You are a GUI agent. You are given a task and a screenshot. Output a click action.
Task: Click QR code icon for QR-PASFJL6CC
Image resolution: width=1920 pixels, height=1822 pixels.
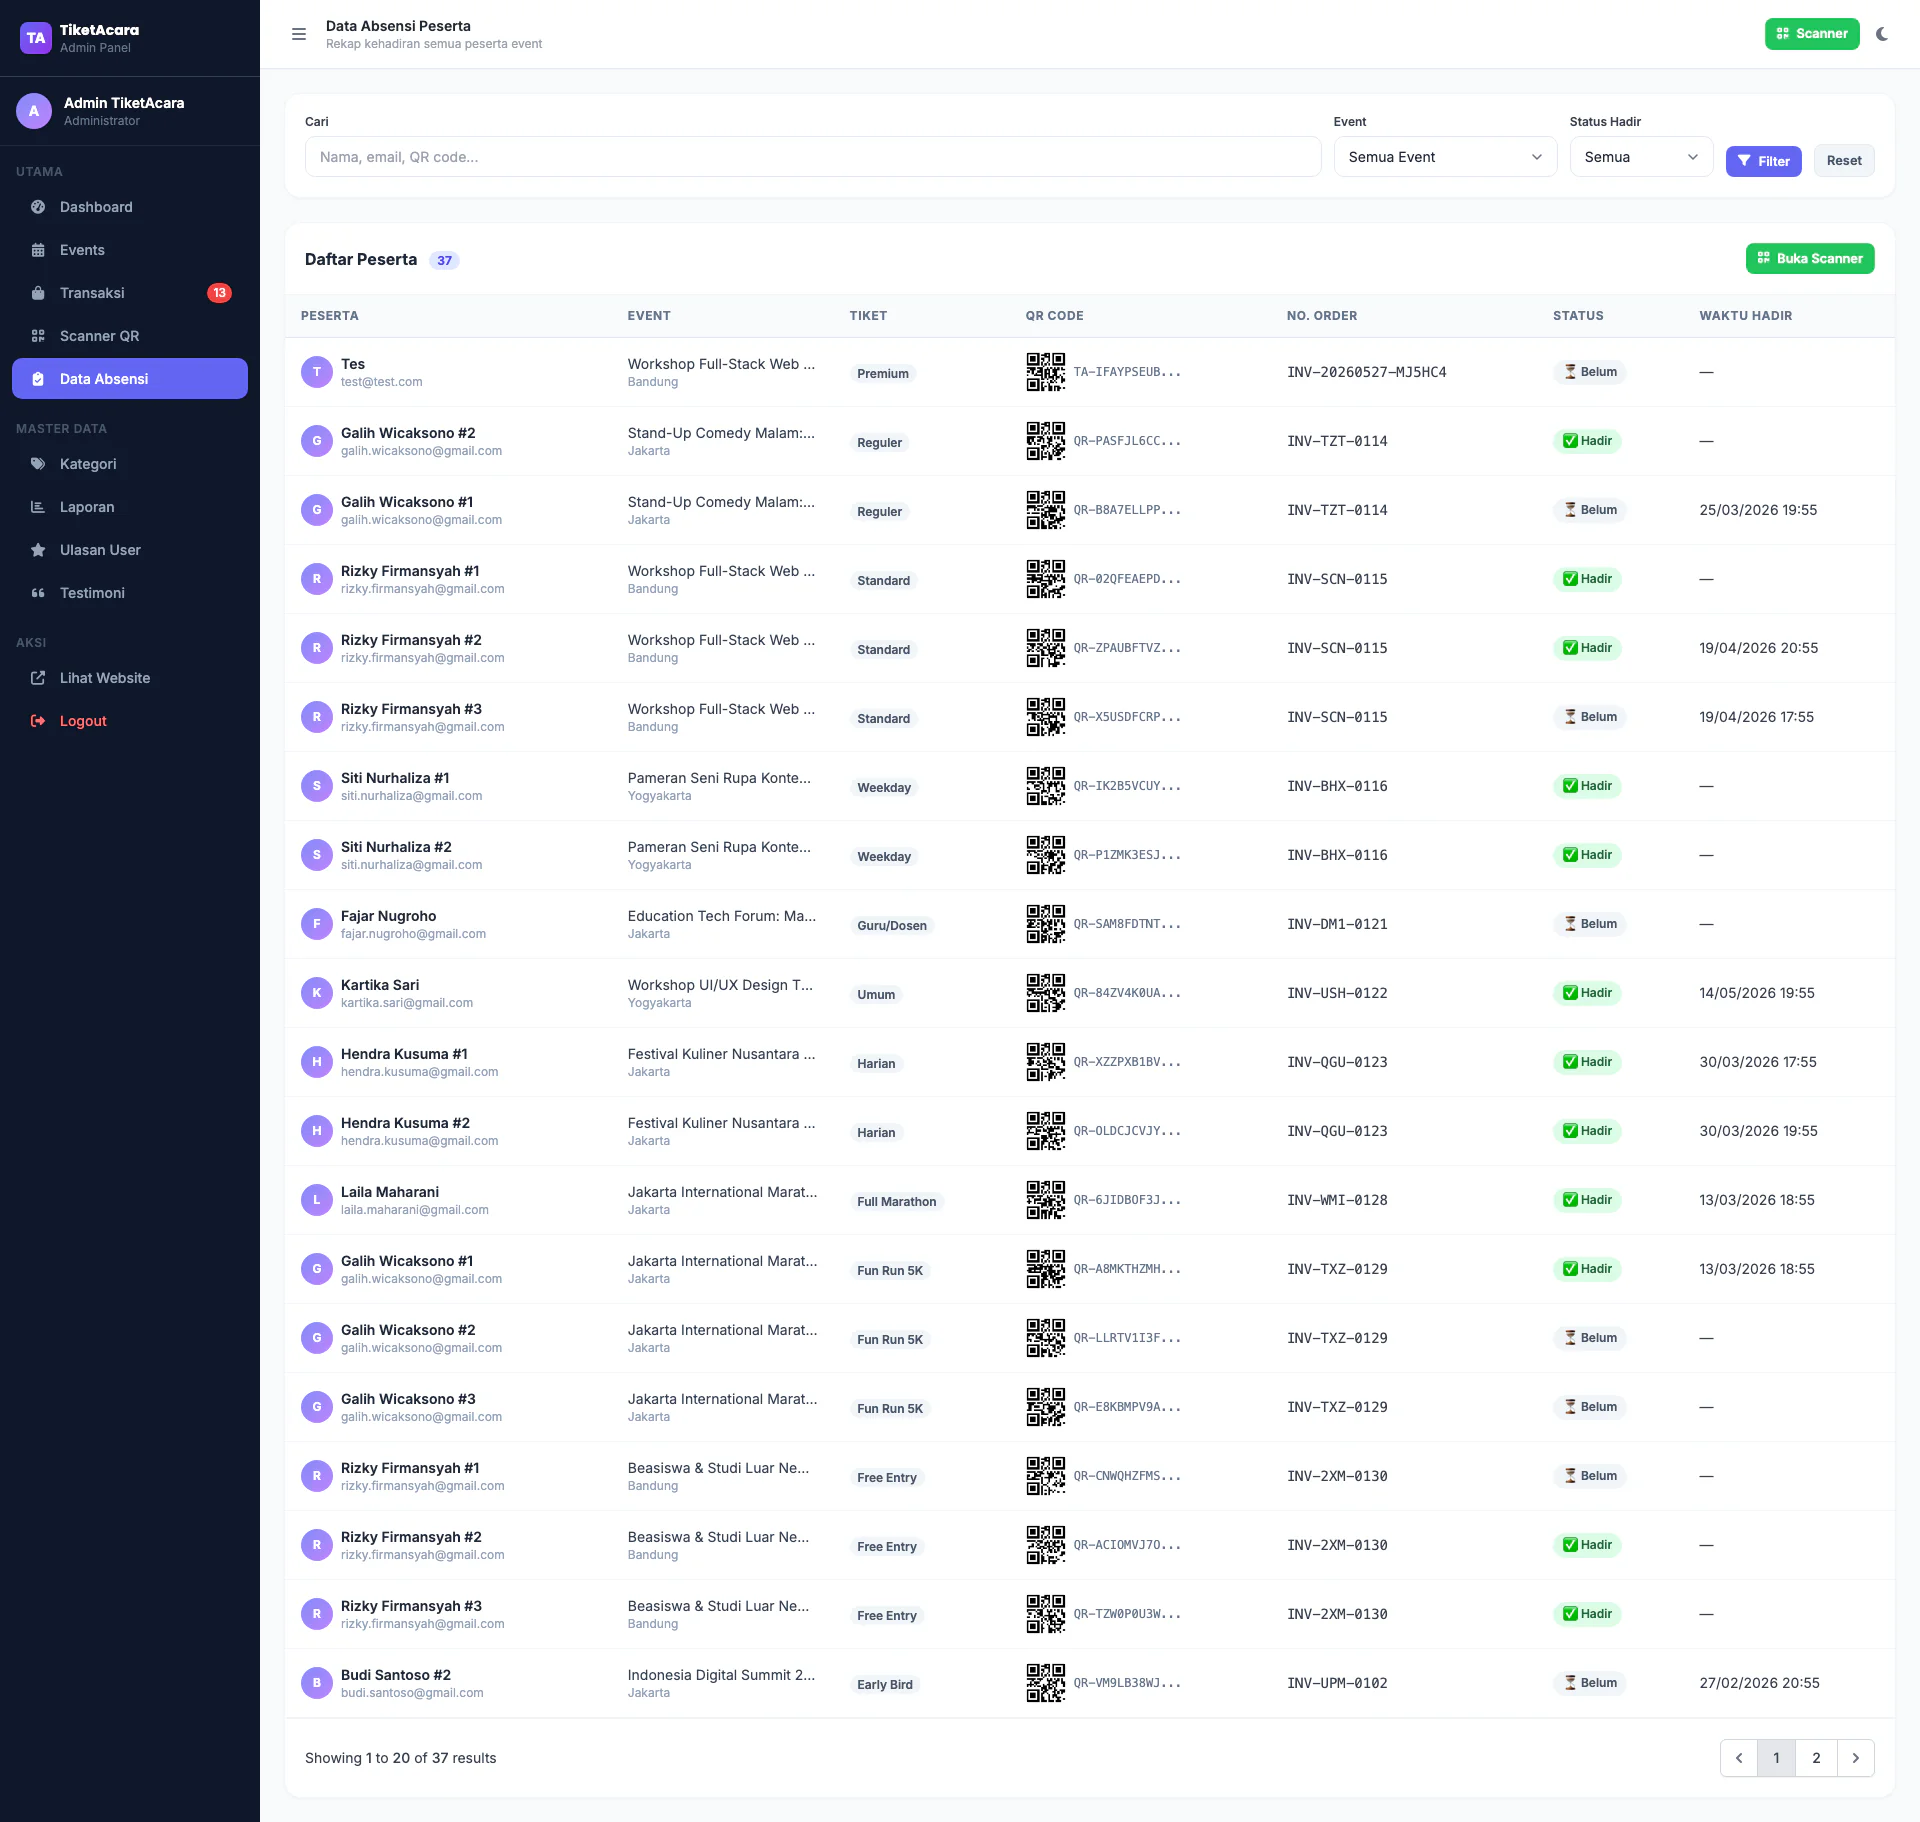point(1045,441)
